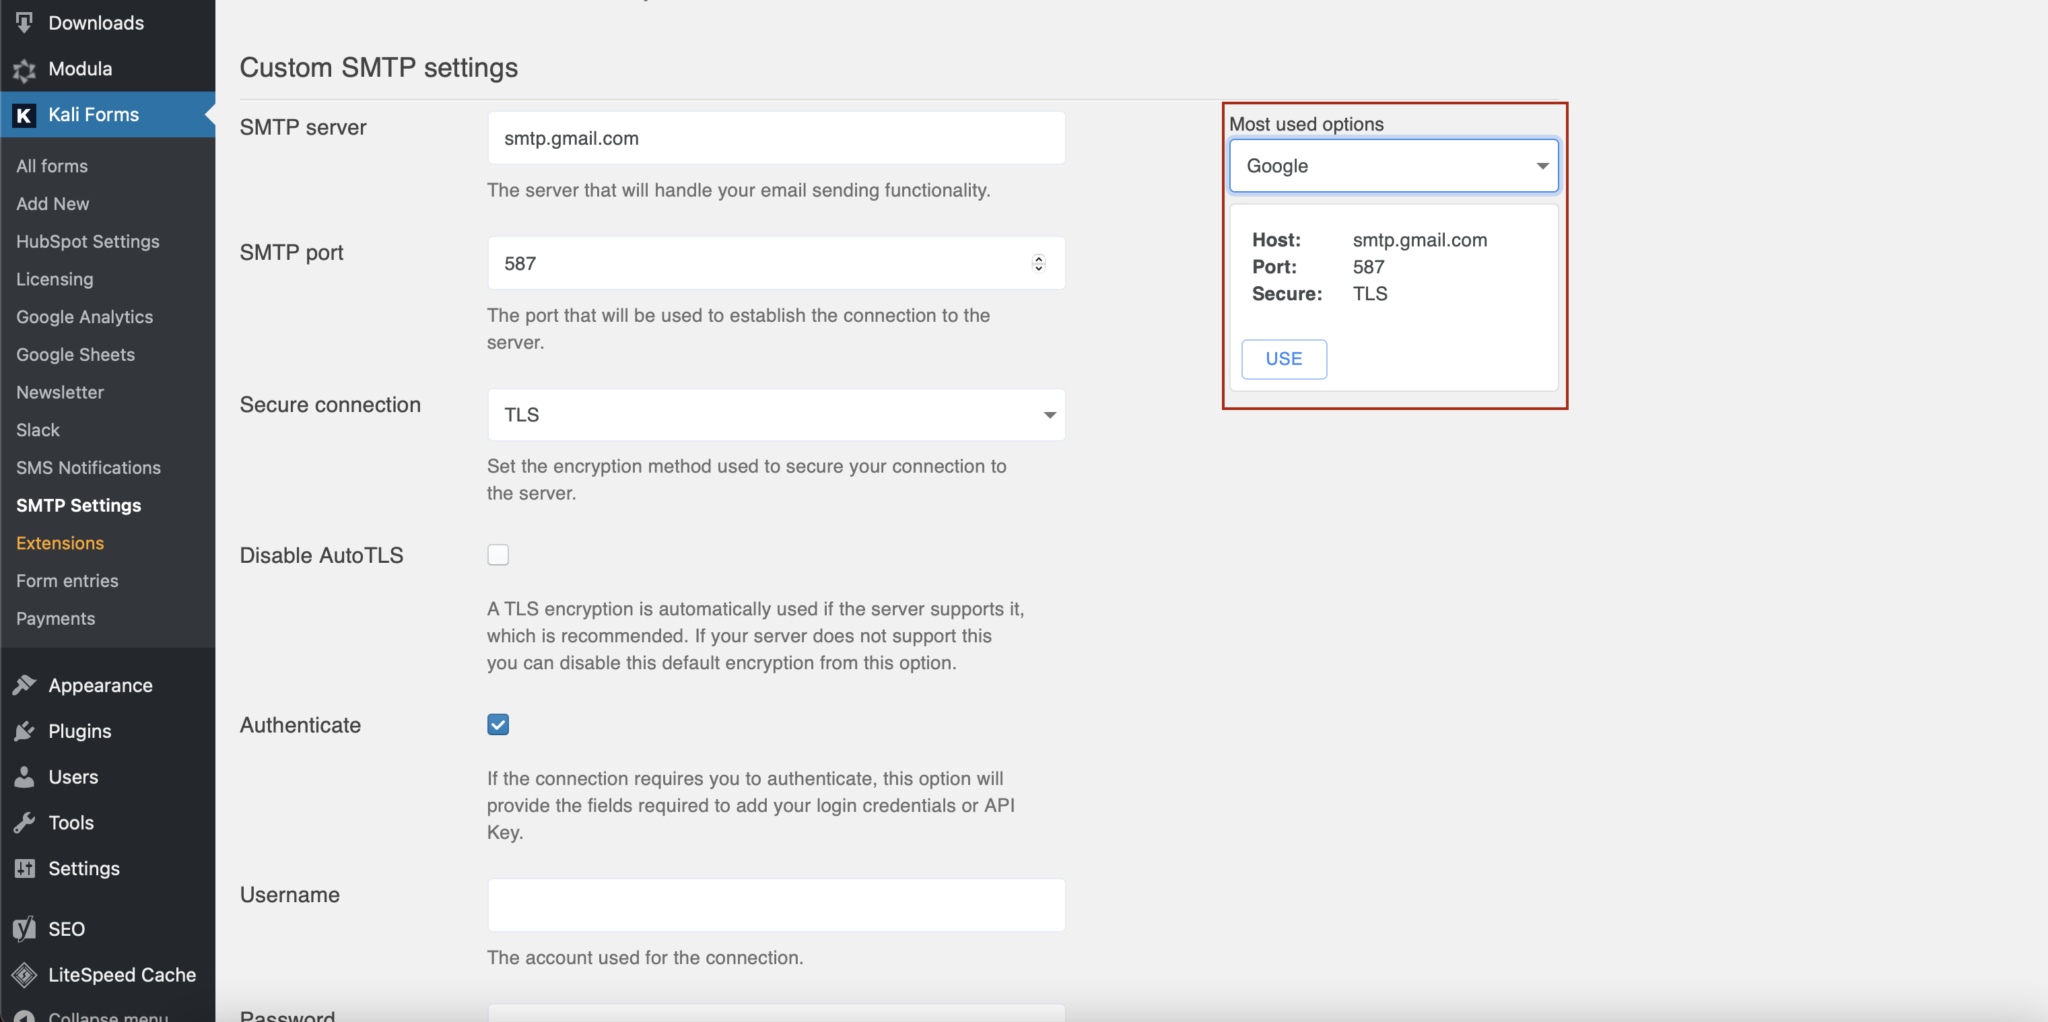The height and width of the screenshot is (1022, 2048).
Task: Open the Extensions menu item
Action: coord(59,543)
